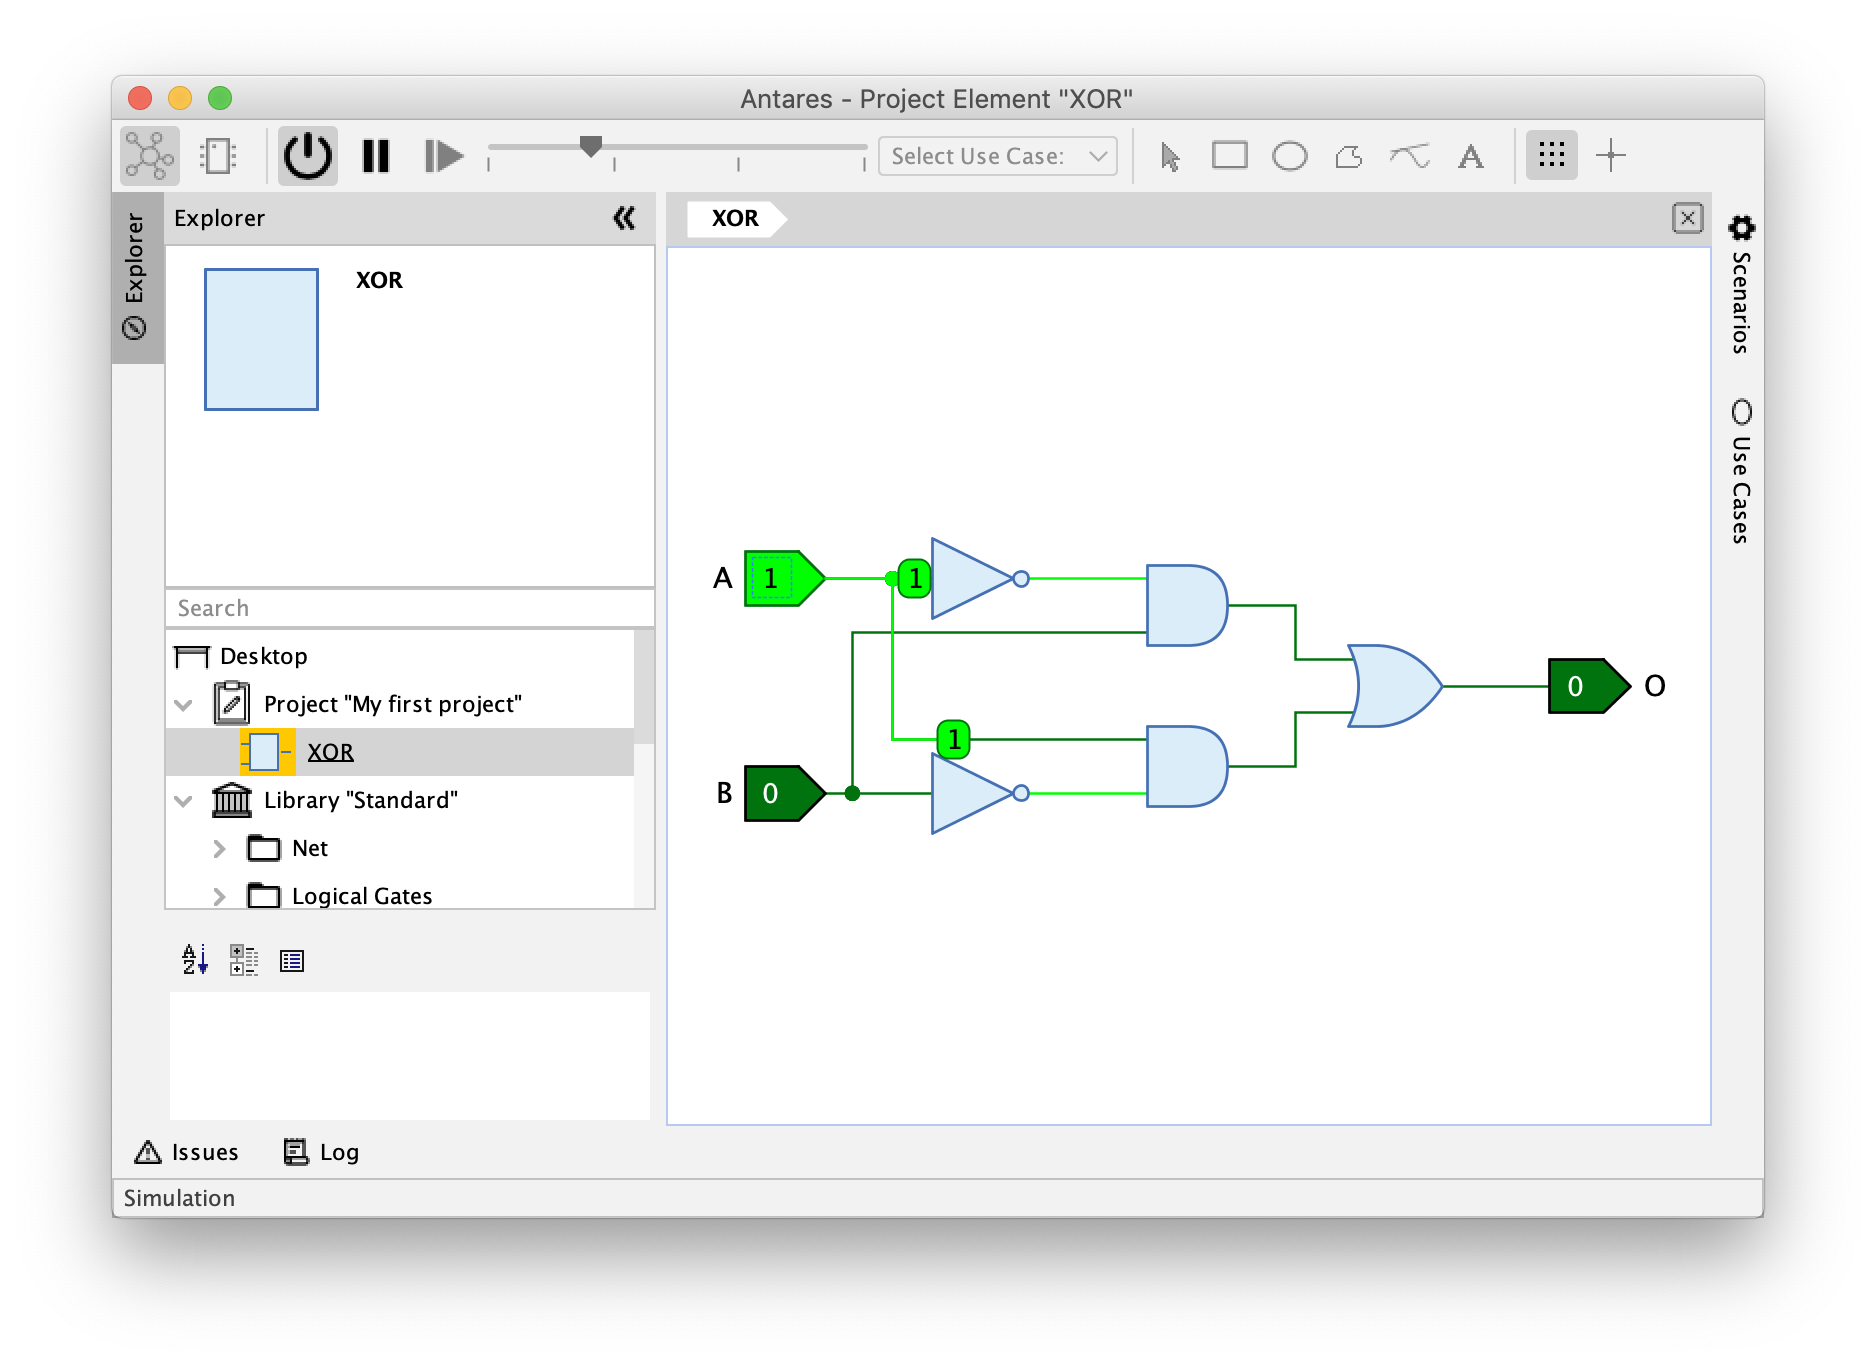
Task: Select the Logical Gates folder label
Action: pyautogui.click(x=362, y=896)
